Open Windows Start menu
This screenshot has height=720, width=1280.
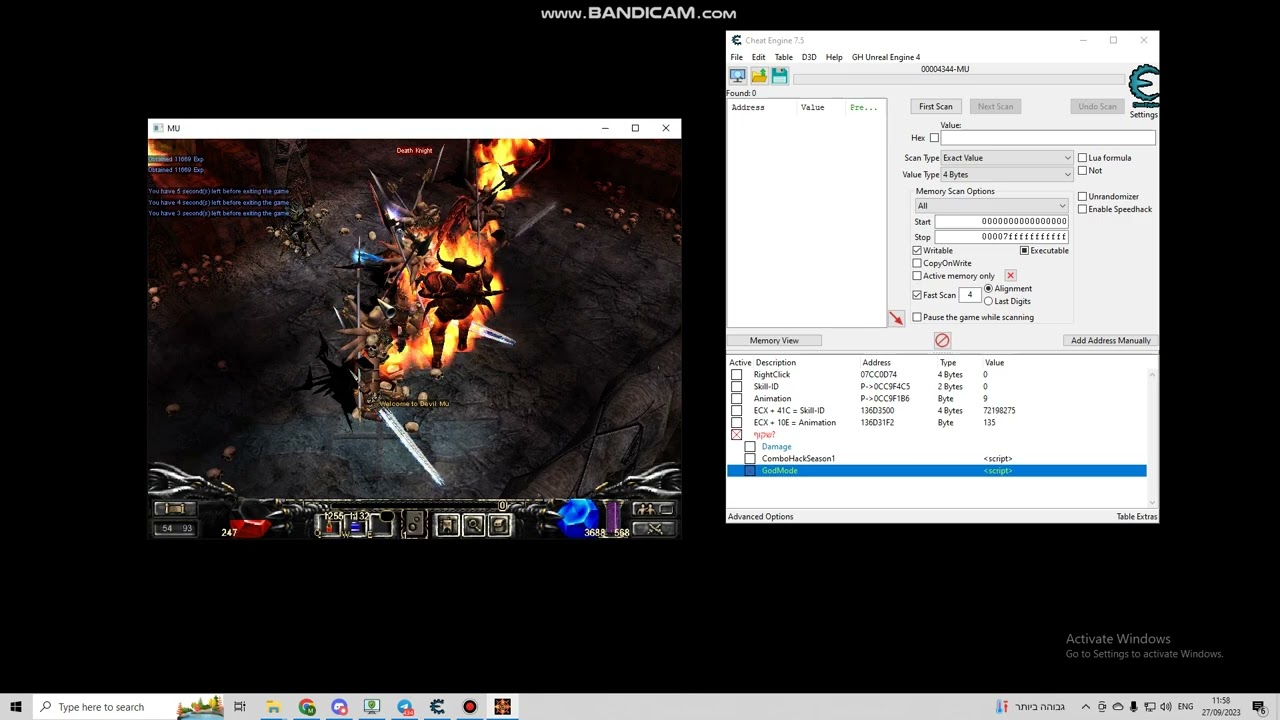(16, 707)
